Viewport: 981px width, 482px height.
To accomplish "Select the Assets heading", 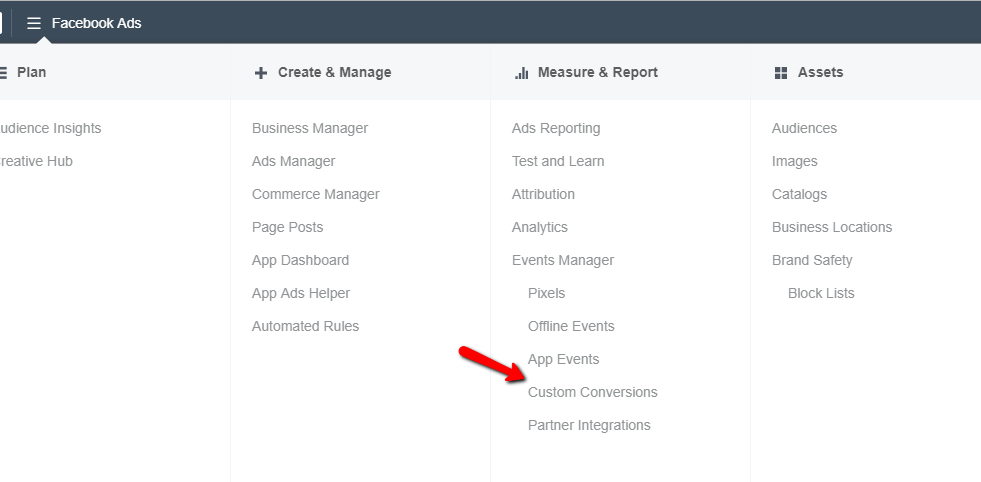I will pyautogui.click(x=820, y=72).
